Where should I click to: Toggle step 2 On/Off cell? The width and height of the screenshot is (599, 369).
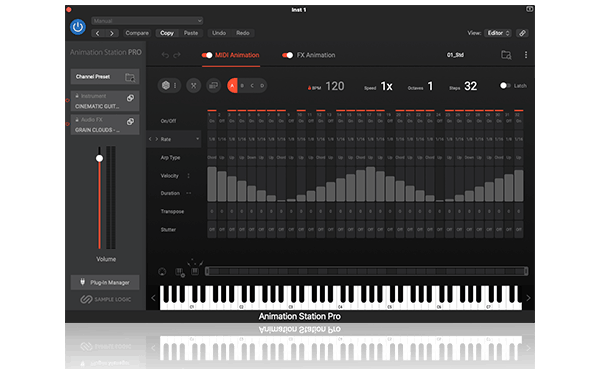pos(222,121)
